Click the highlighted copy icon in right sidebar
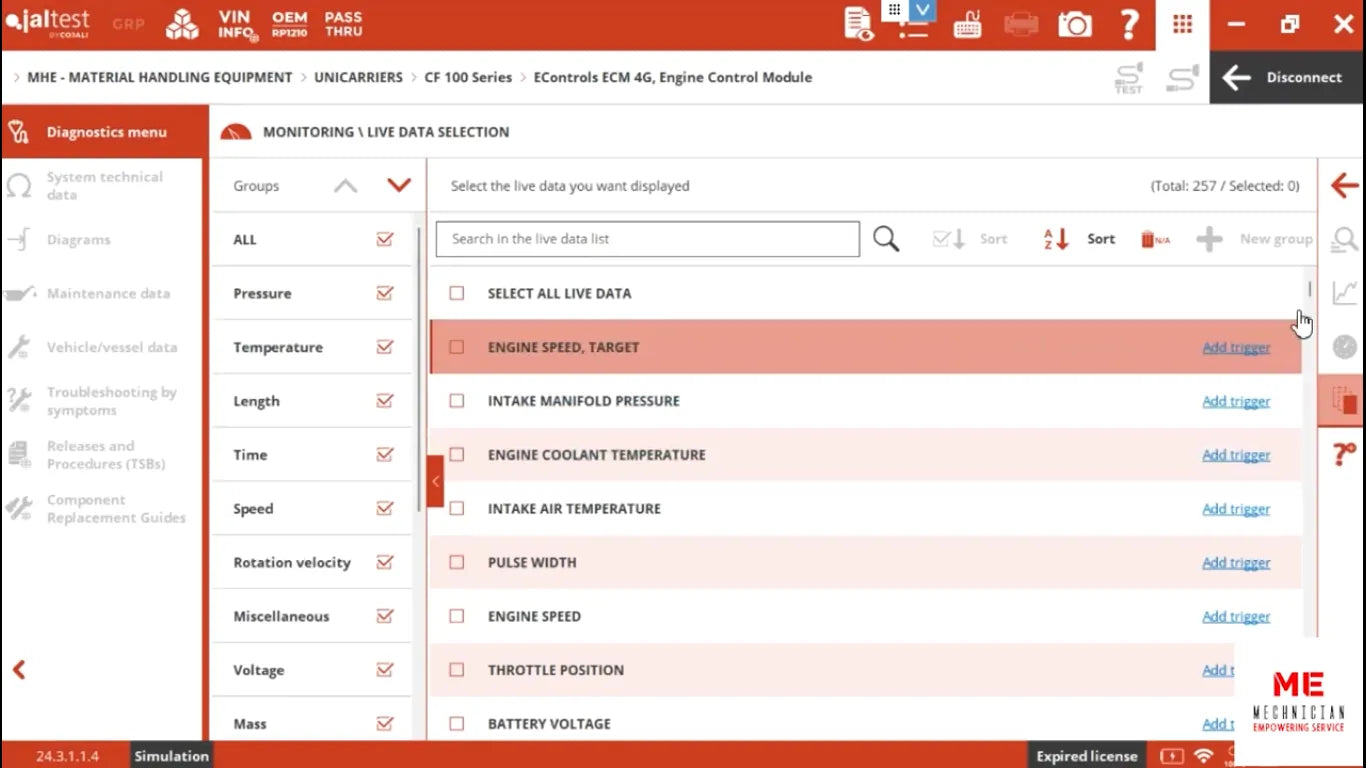Viewport: 1366px width, 768px height. [1343, 401]
